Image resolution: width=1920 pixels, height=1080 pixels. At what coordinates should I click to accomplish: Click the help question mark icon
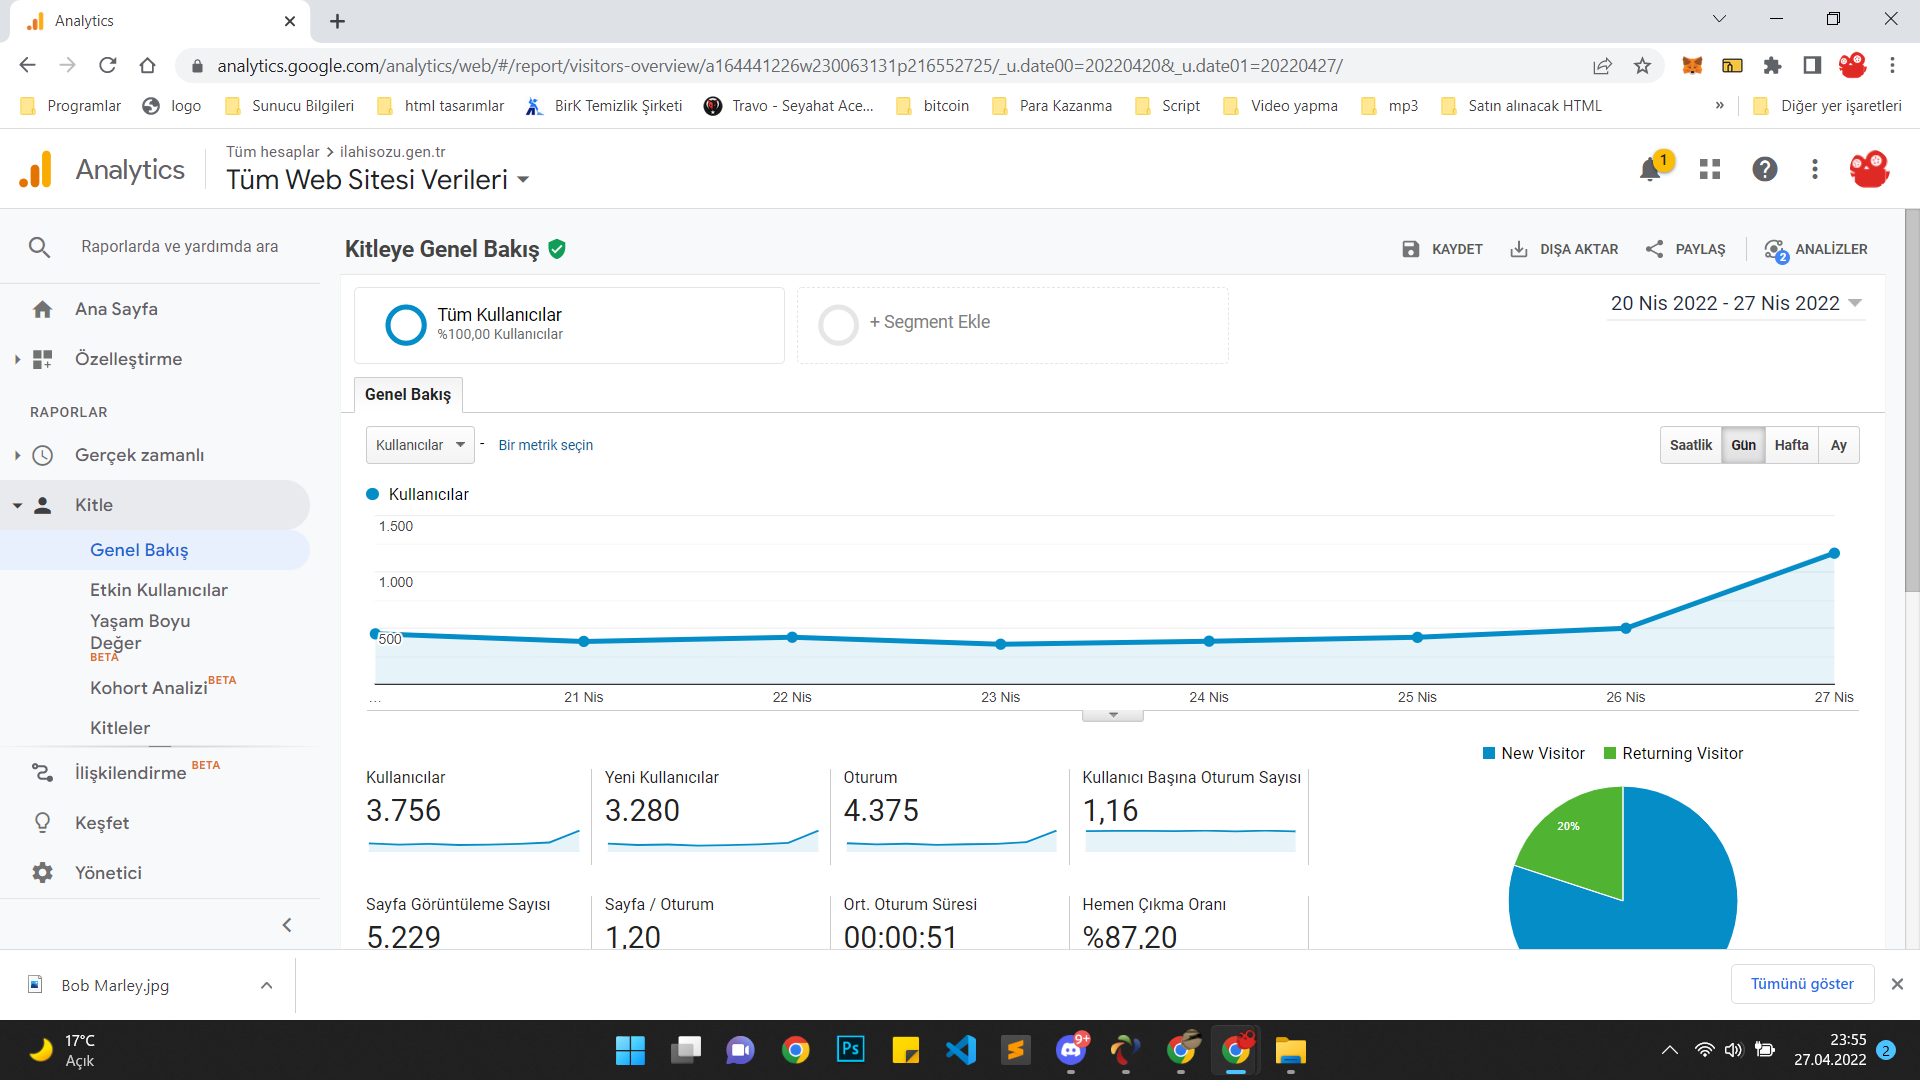1764,169
